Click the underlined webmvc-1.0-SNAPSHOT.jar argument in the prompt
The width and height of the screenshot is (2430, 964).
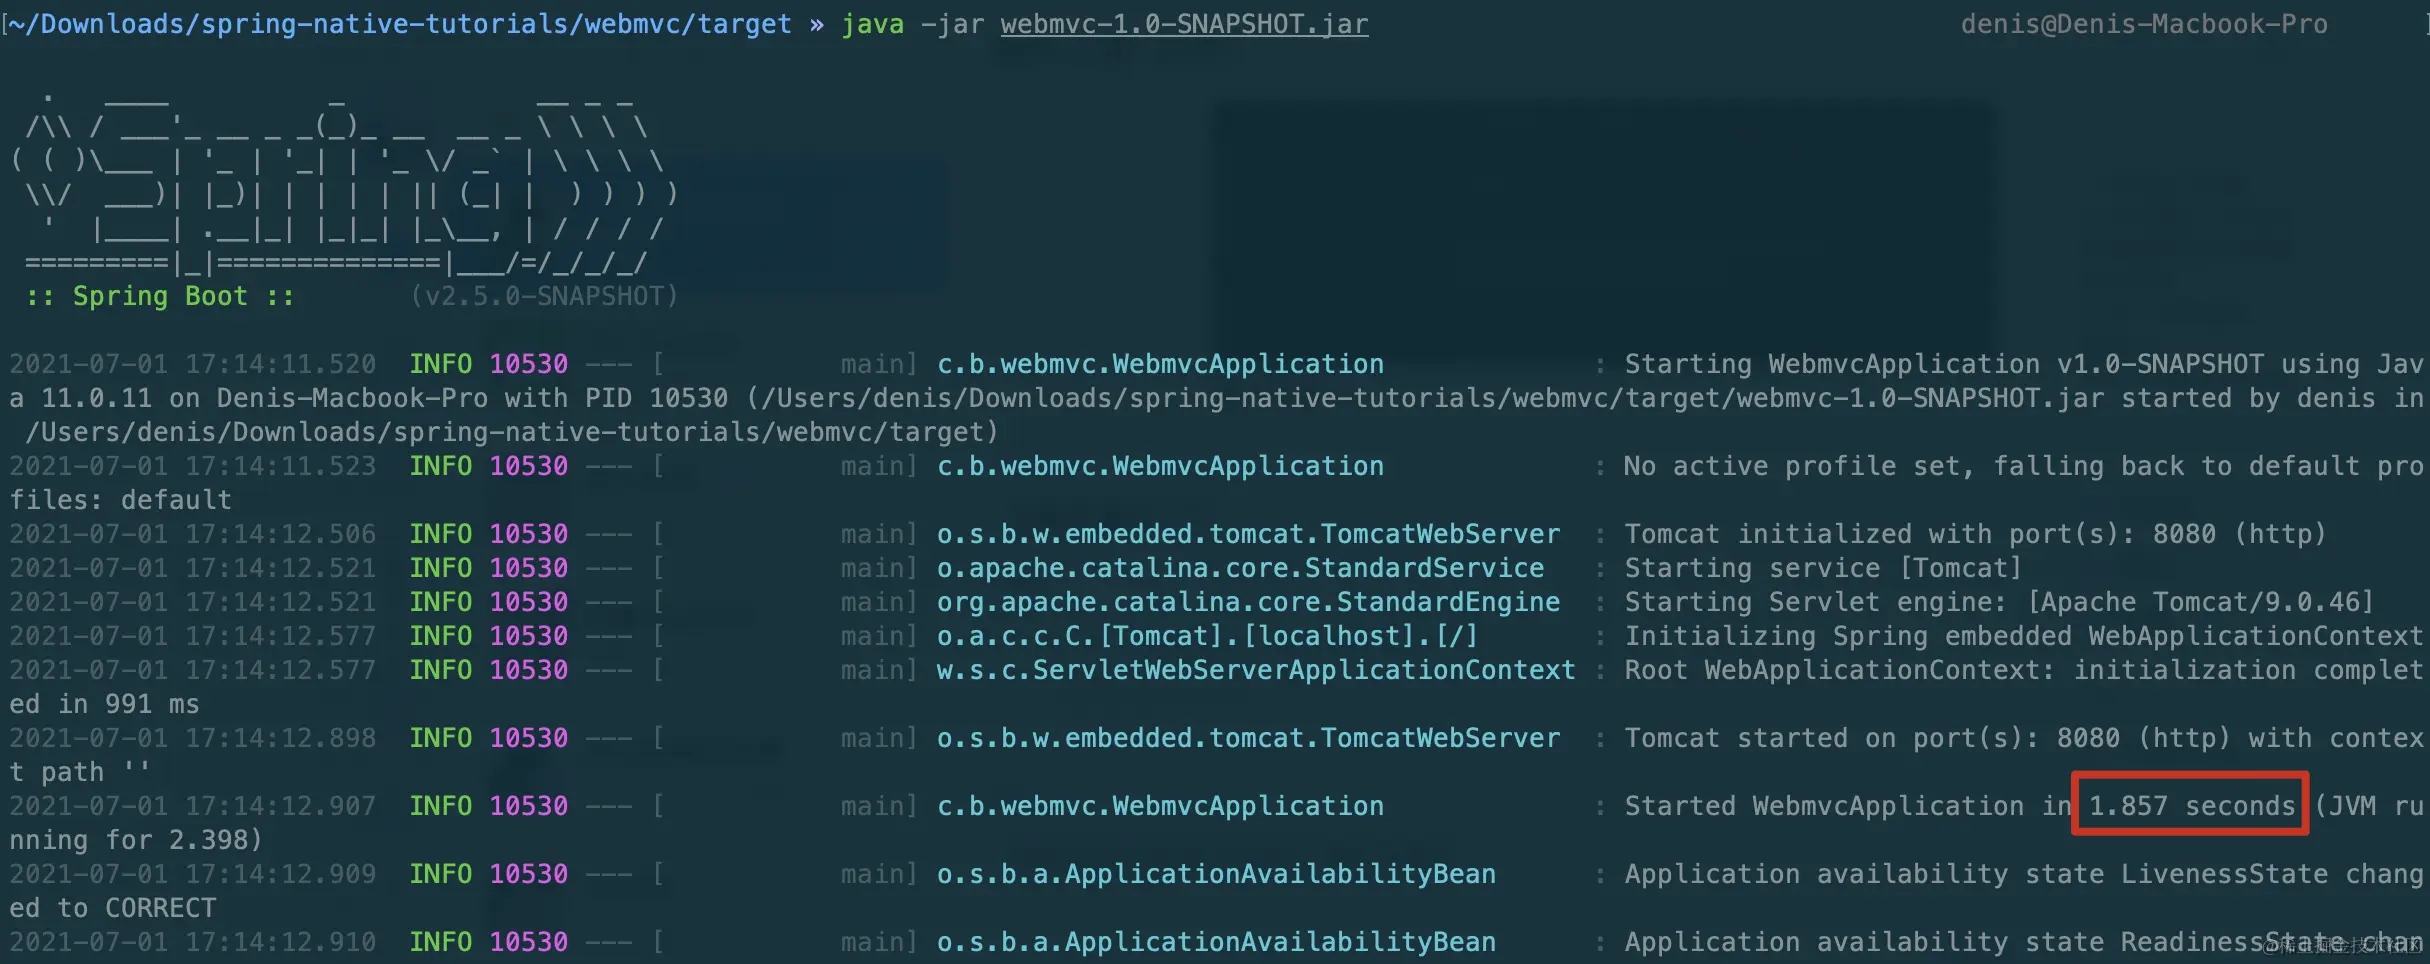point(1184,24)
